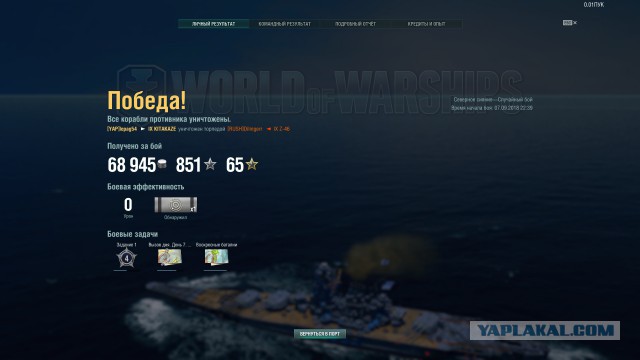
Task: Click the Боевые задачи heading
Action: pos(132,234)
